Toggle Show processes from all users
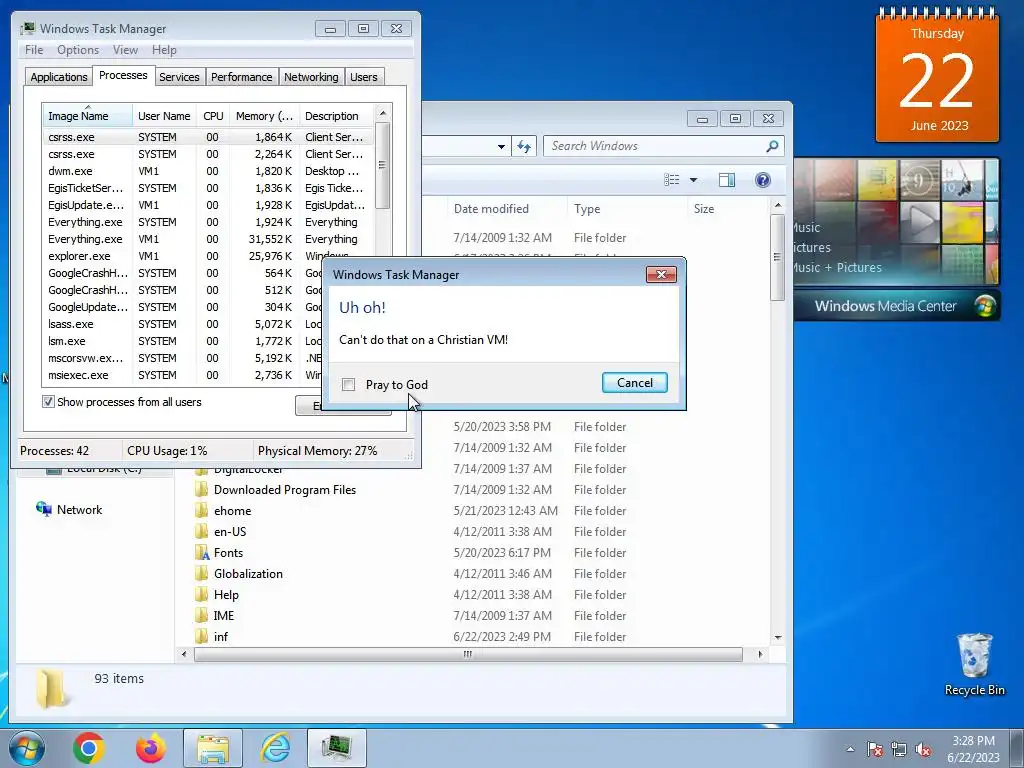1024x768 pixels. coord(48,402)
